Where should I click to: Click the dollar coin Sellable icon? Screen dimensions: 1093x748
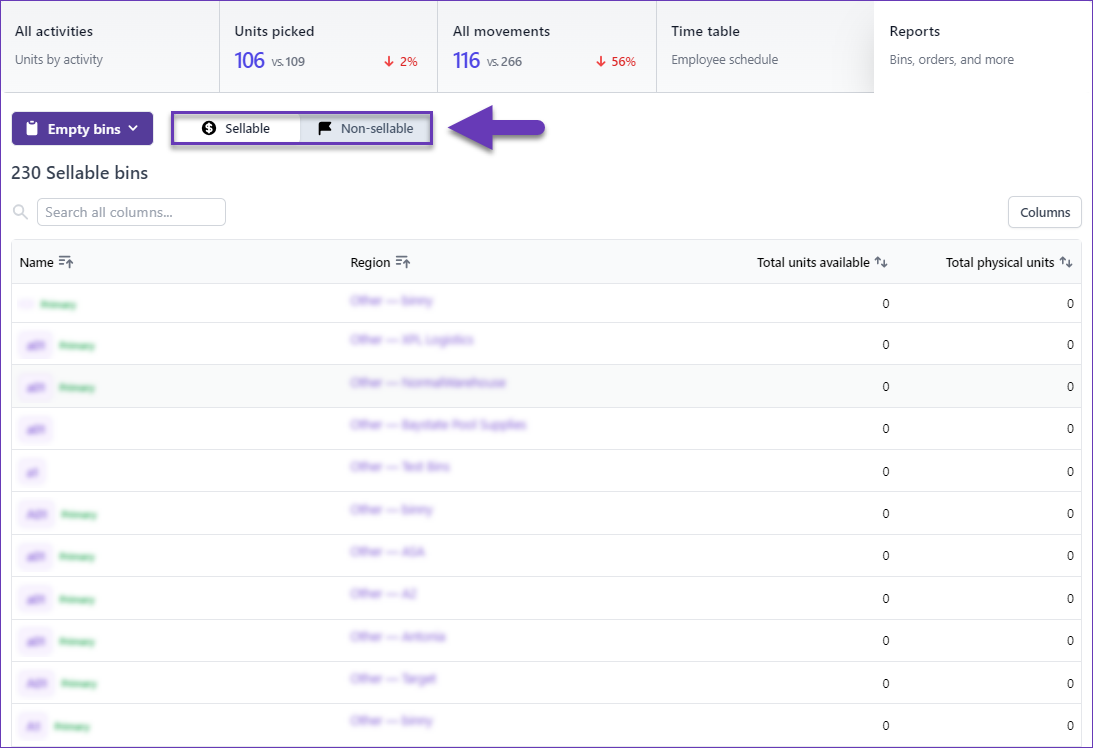[209, 129]
